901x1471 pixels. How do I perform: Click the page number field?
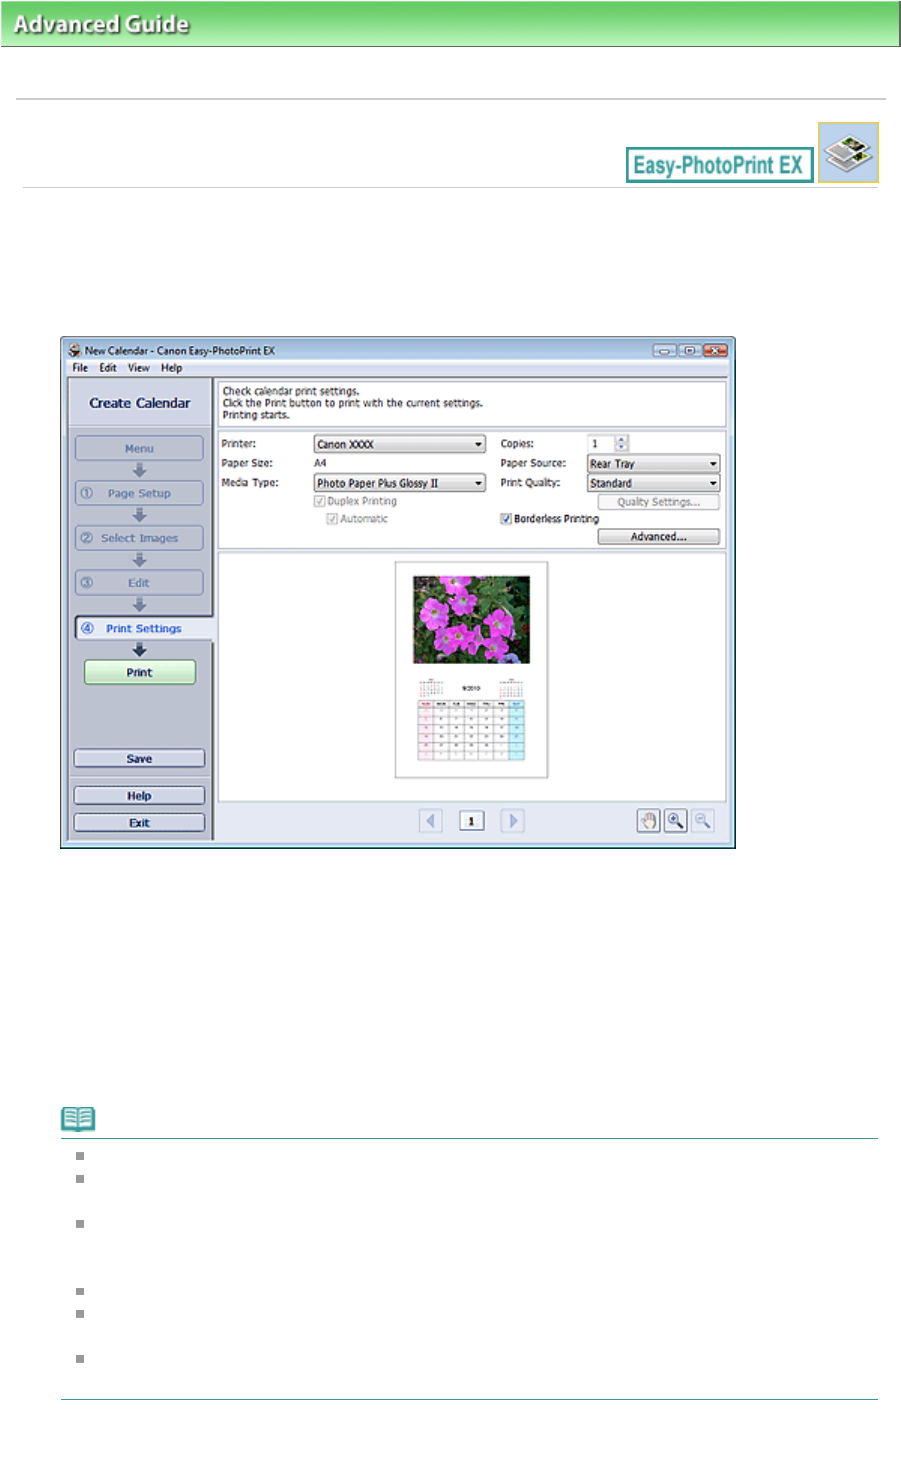471,821
